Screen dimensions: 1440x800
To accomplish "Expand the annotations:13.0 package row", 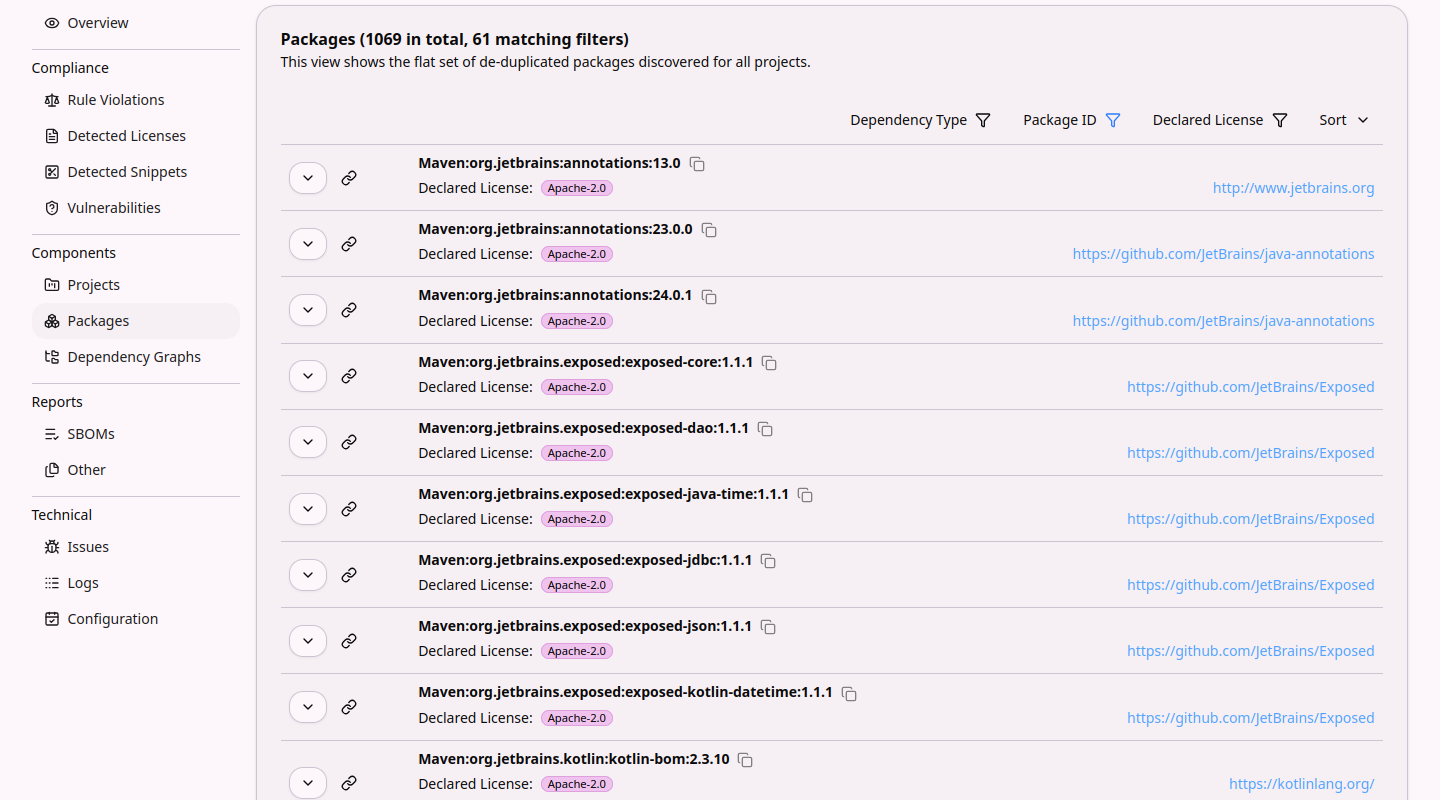I will coord(308,178).
